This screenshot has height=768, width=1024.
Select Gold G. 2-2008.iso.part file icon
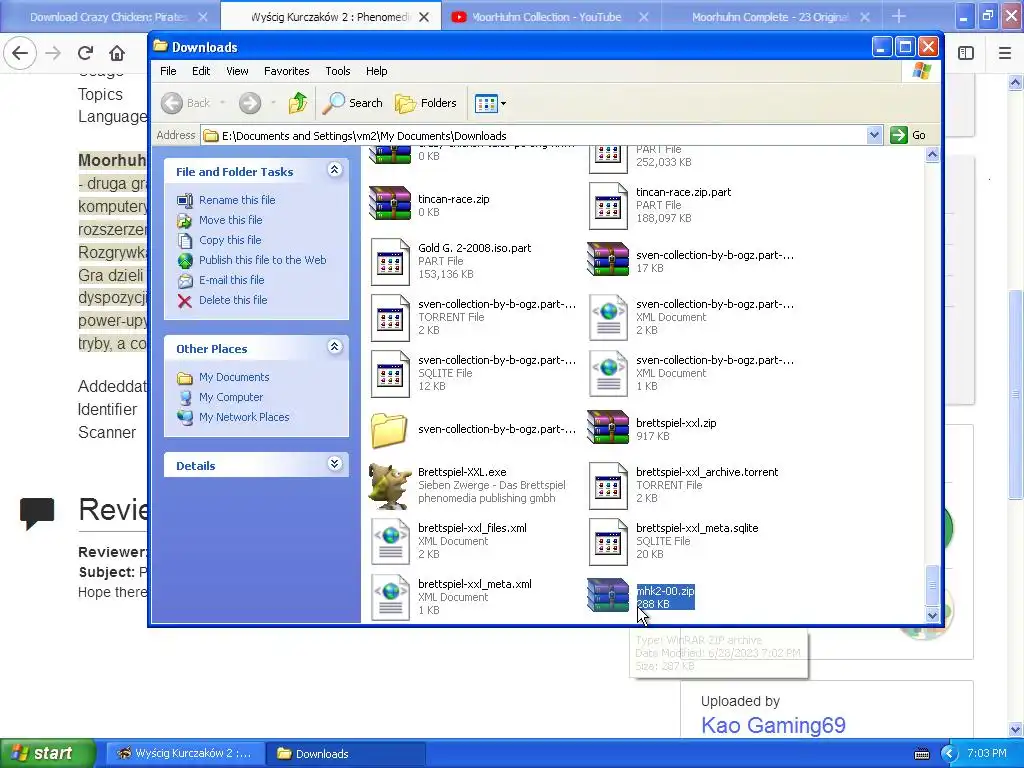(390, 262)
